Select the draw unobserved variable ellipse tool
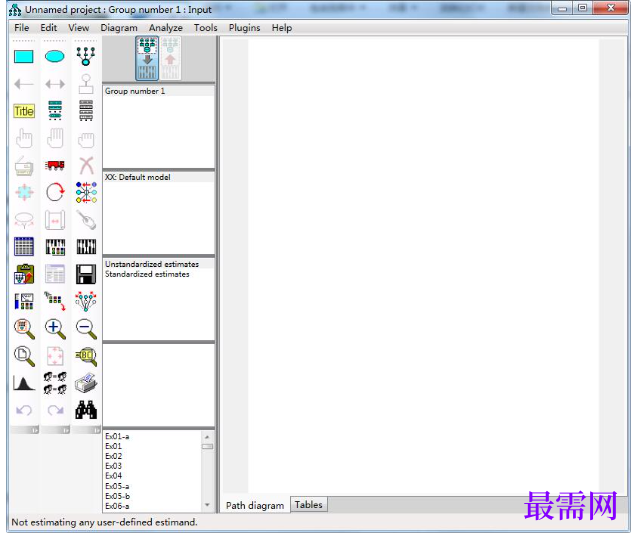Screen dimensions: 636x537 click(x=55, y=56)
